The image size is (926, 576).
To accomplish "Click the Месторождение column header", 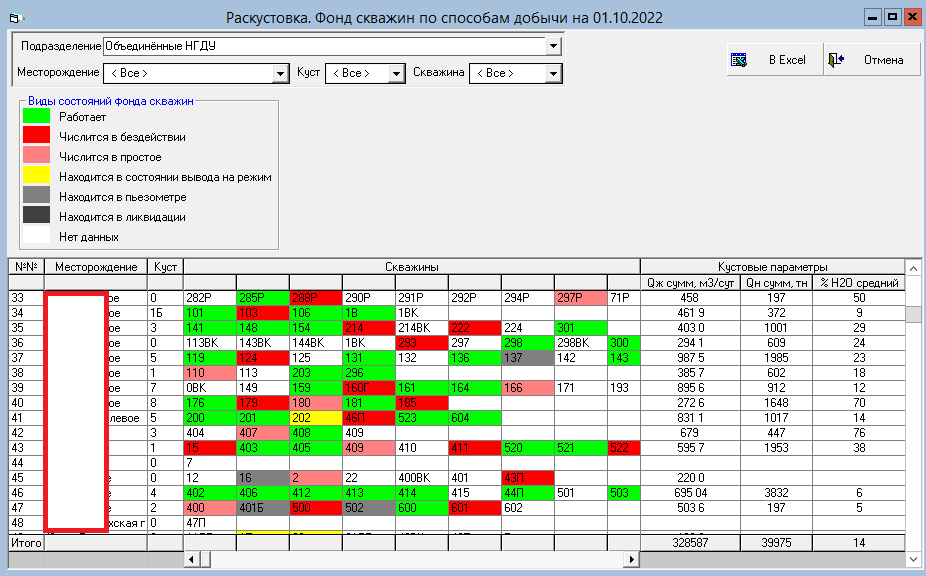I will pyautogui.click(x=96, y=267).
